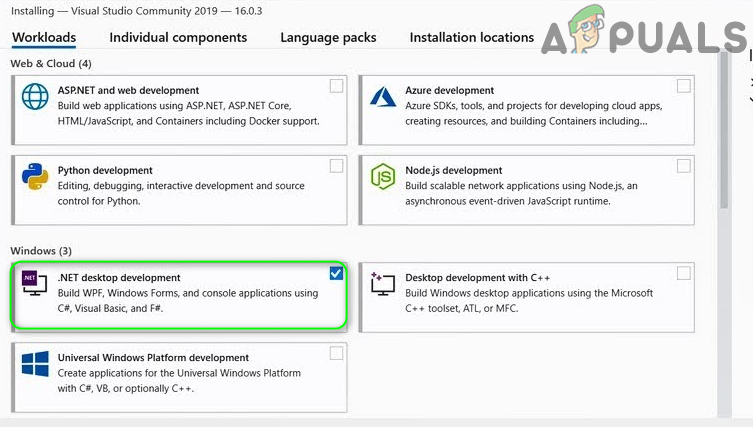
Task: Click the Azure SDKs description text
Action: tap(534, 113)
